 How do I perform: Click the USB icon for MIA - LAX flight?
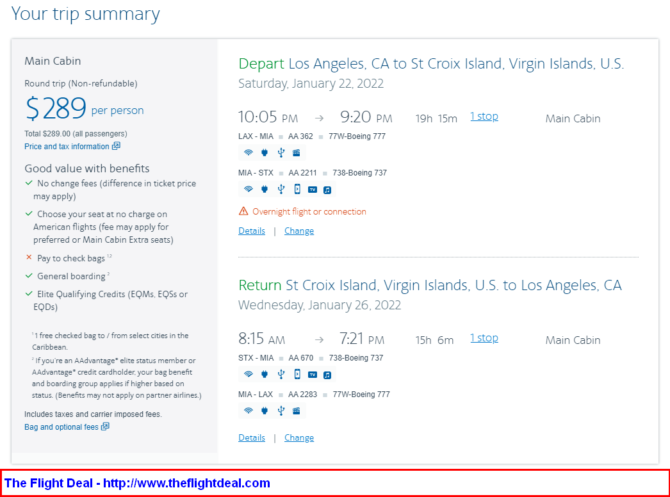(x=281, y=411)
